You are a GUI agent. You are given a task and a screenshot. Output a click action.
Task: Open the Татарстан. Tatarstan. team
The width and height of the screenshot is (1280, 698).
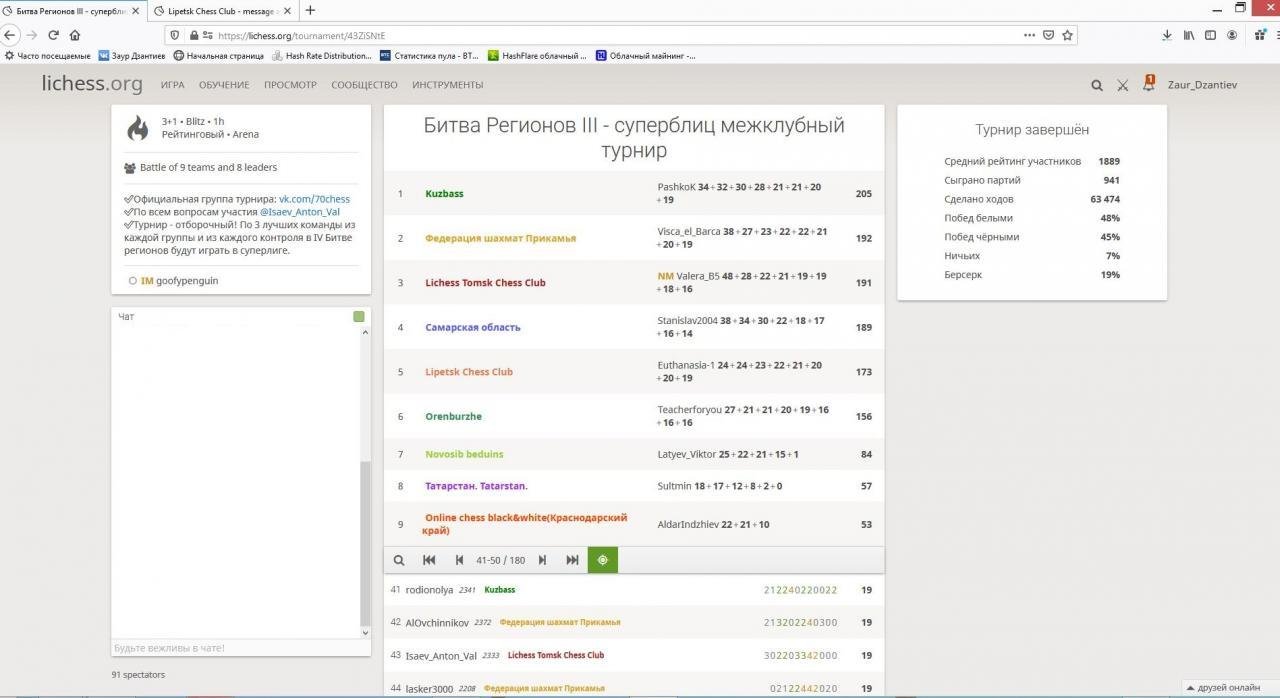tap(476, 486)
